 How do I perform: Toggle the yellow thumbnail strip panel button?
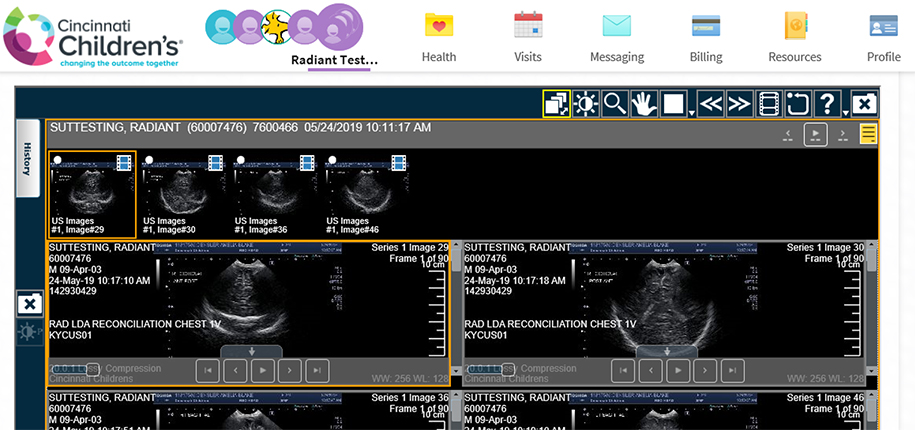[x=869, y=133]
